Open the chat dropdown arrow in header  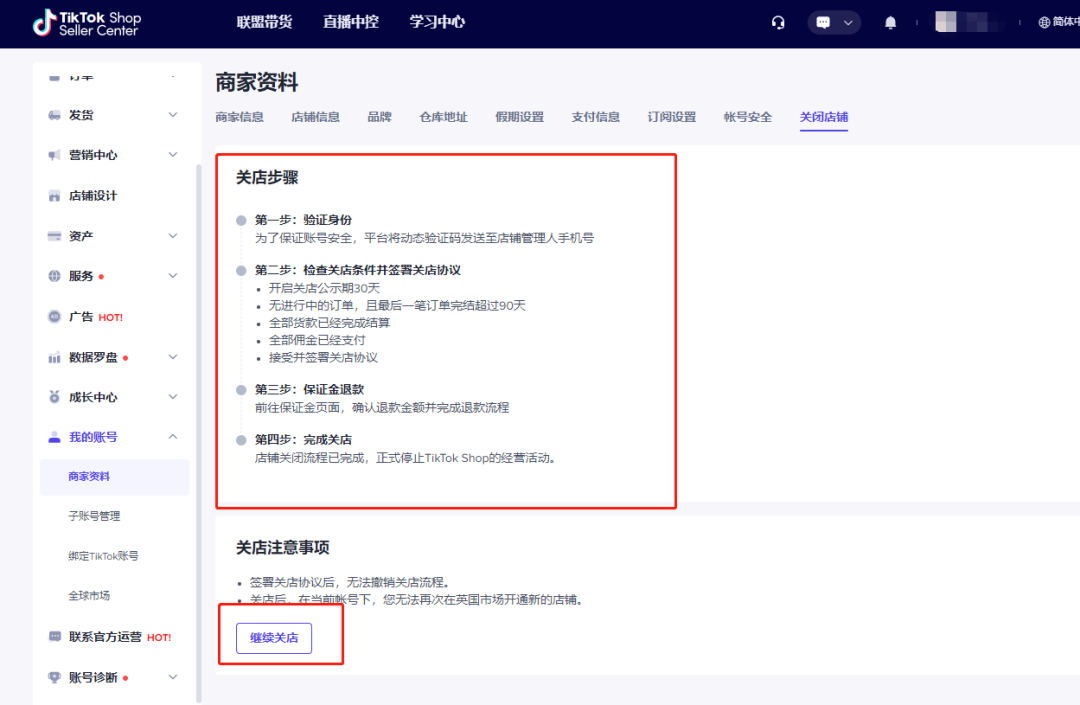[x=849, y=23]
